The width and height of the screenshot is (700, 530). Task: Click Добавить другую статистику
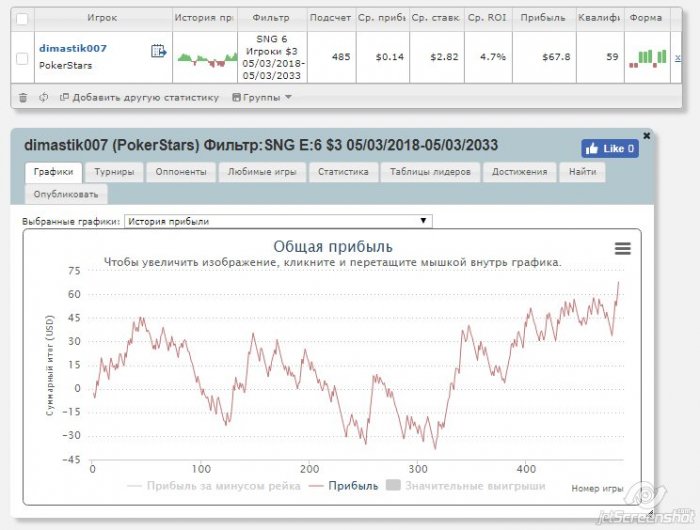(x=139, y=97)
